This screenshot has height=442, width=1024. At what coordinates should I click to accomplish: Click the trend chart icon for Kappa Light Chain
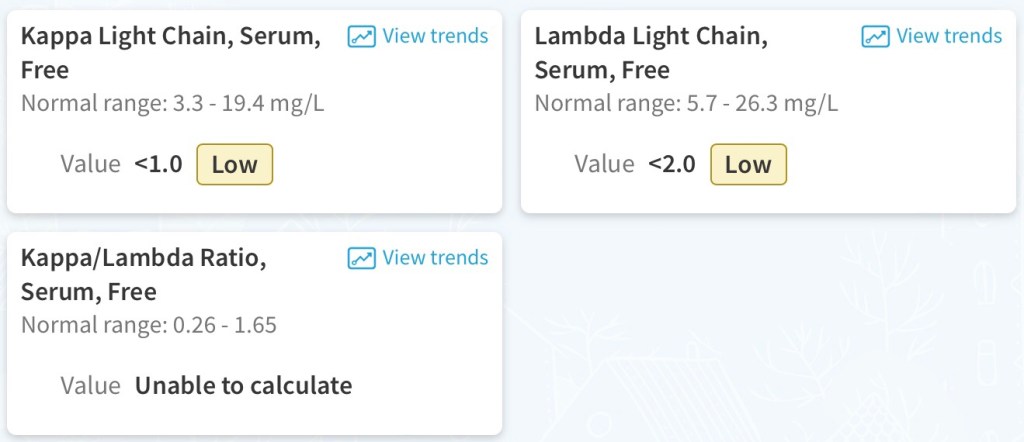coord(361,37)
